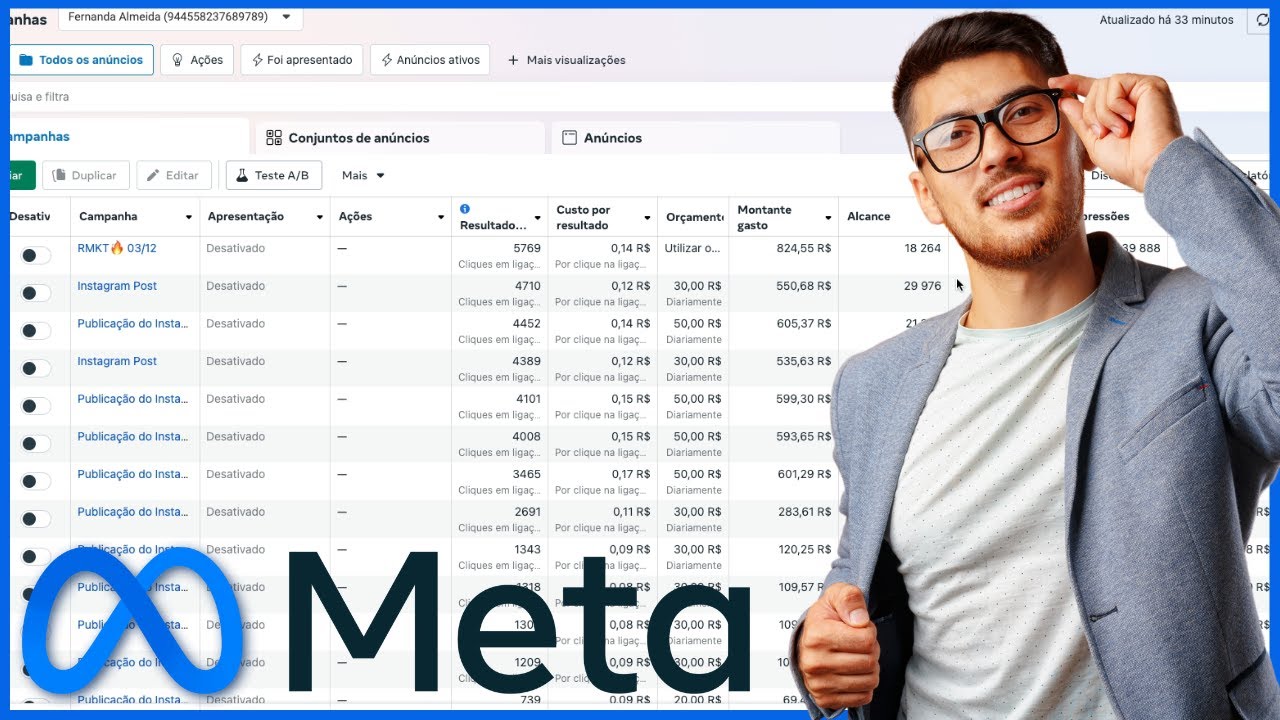
Task: Open Publicação do Insta campaign link with 4452 results
Action: point(132,324)
